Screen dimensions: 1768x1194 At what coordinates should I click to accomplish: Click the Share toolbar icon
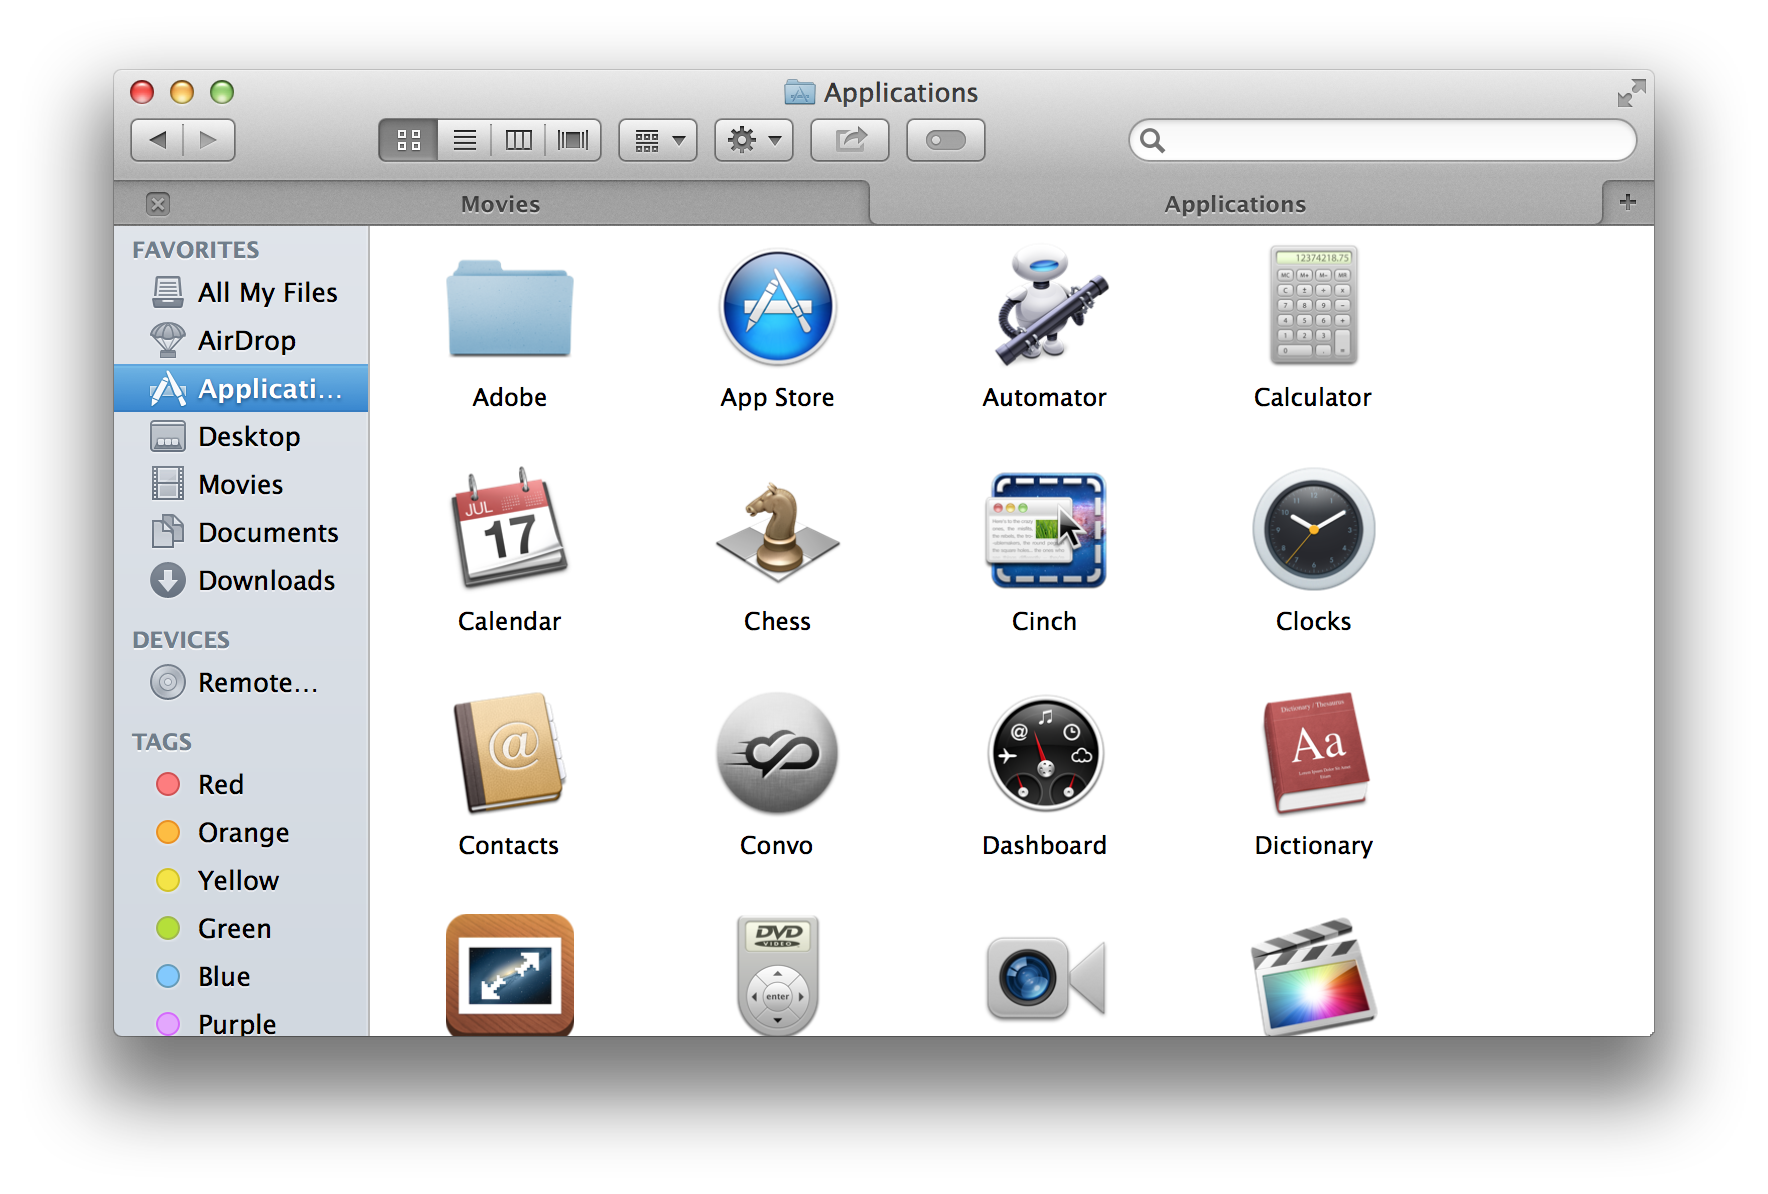click(x=850, y=140)
